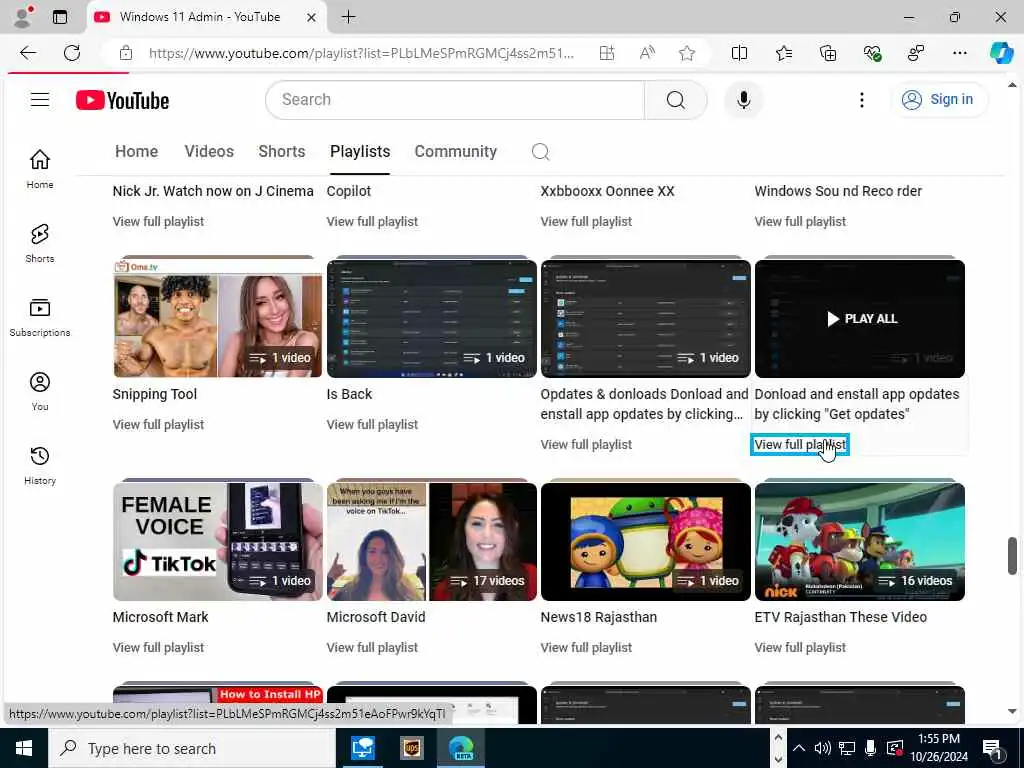Click the YouTube logo
The image size is (1024, 768).
click(x=122, y=100)
